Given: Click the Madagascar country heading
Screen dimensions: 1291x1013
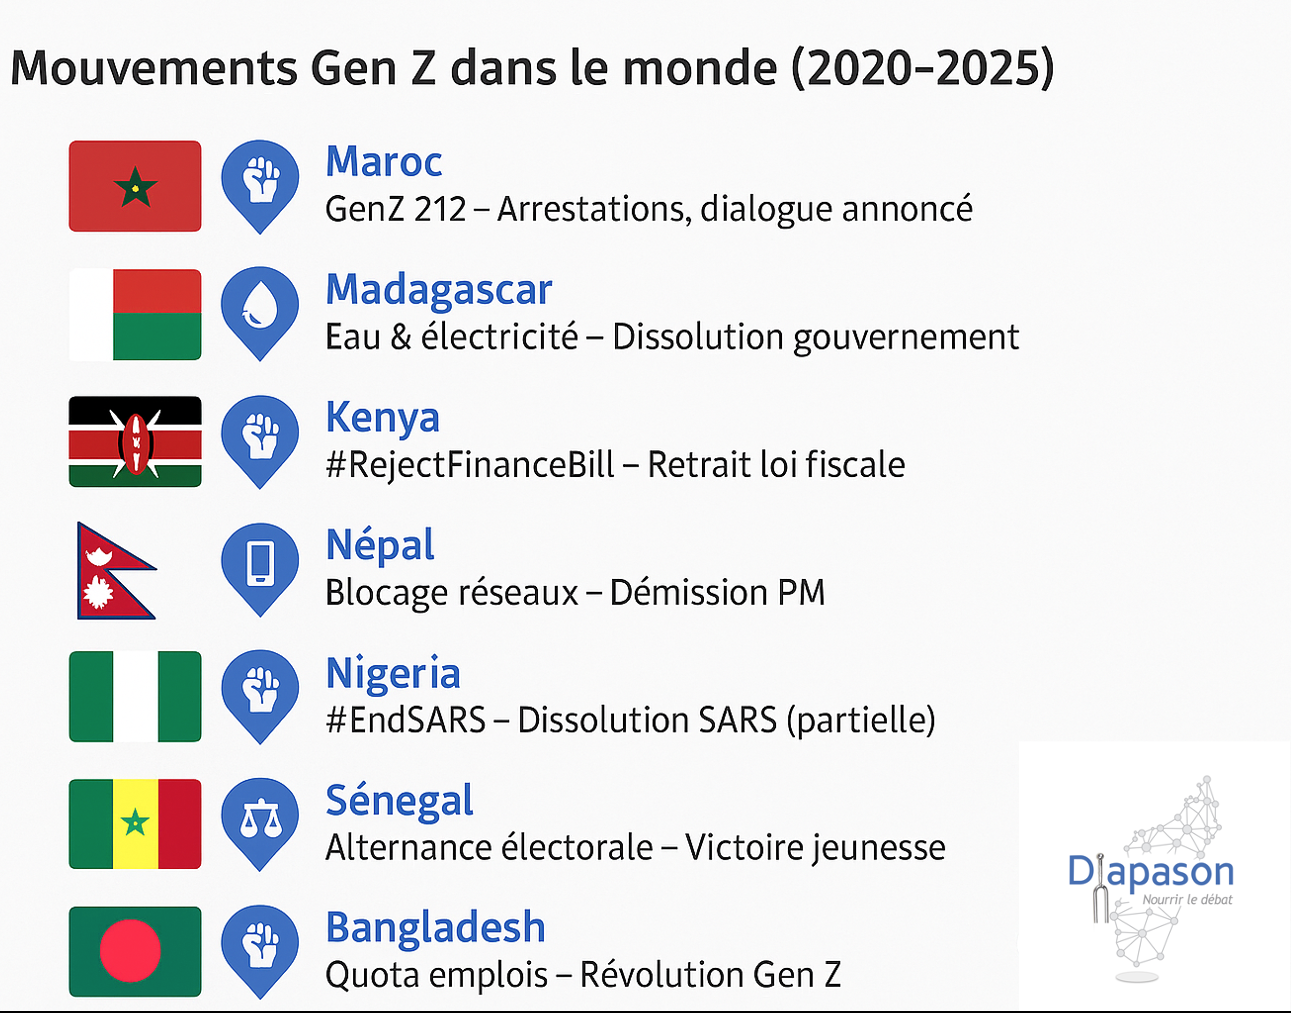Looking at the screenshot, I should (438, 290).
